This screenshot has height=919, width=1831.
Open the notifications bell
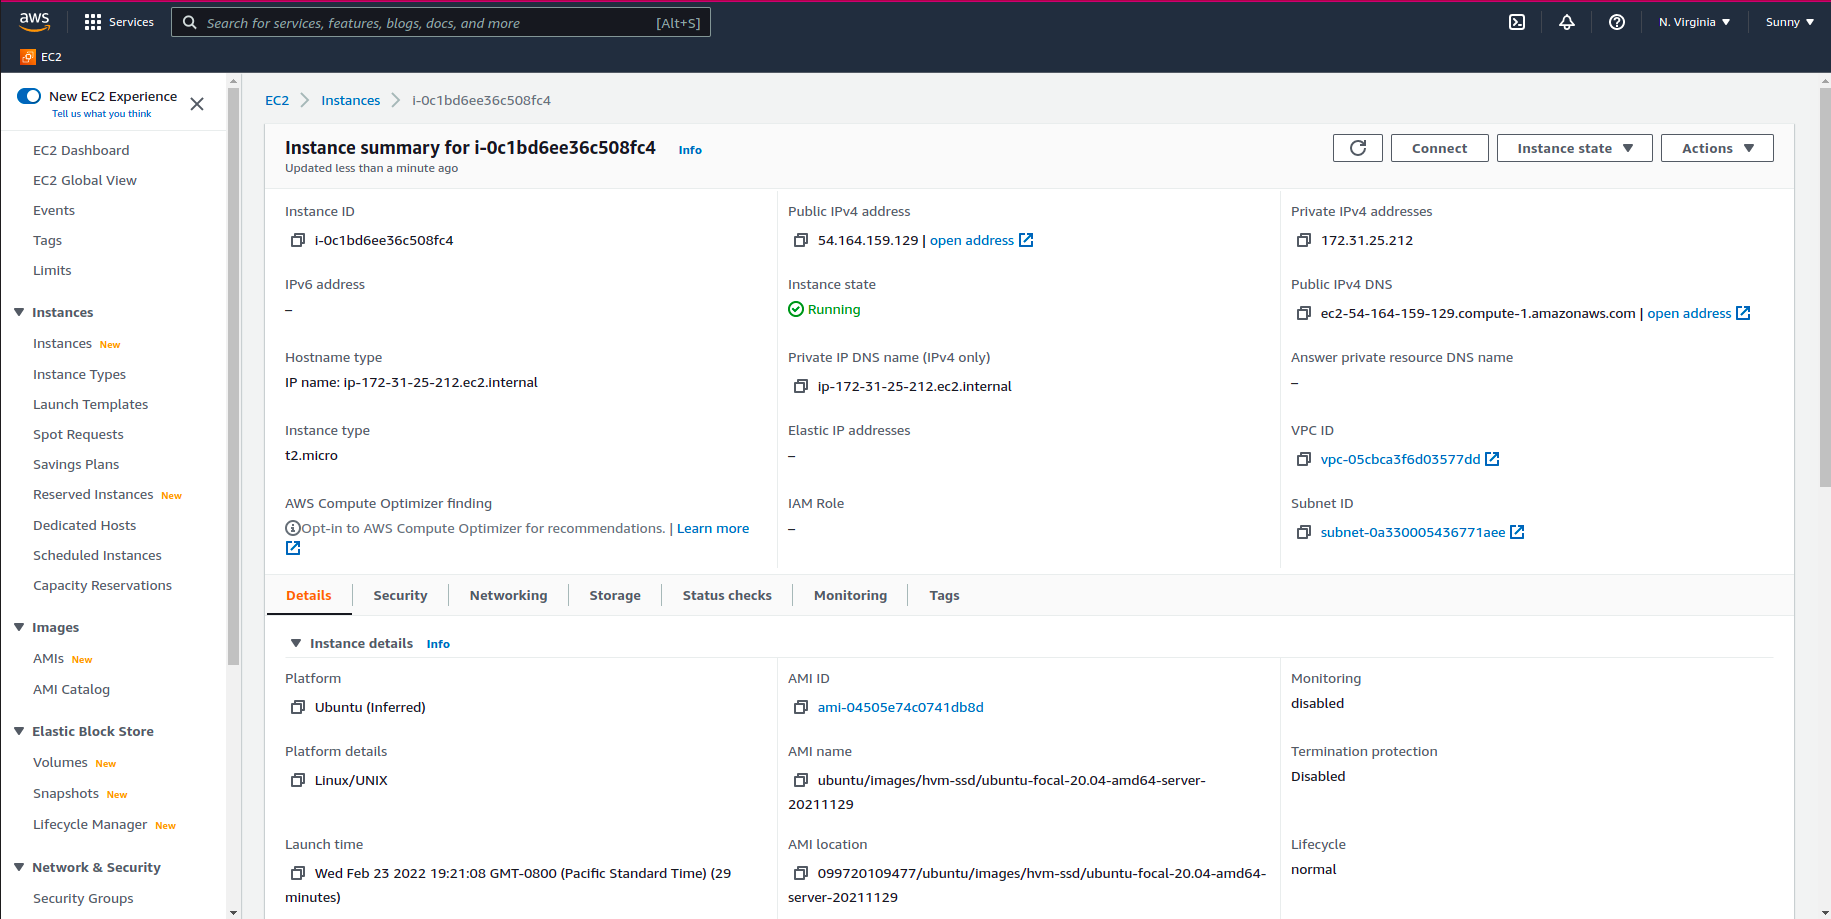tap(1567, 22)
